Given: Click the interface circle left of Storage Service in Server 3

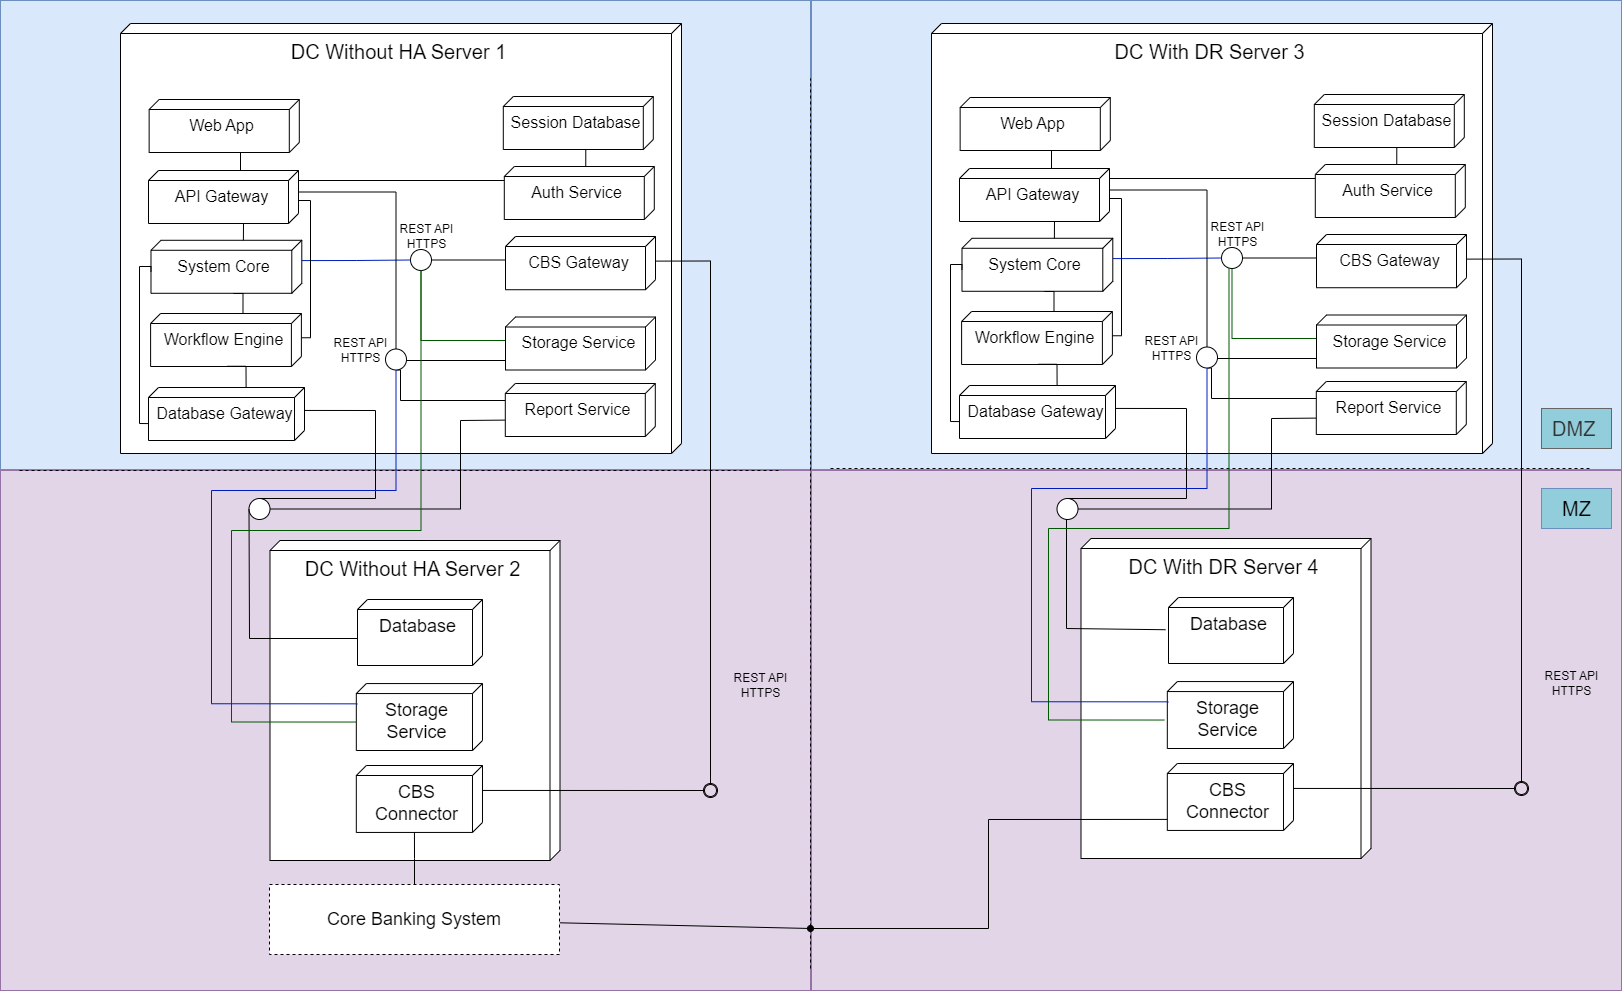Looking at the screenshot, I should coord(1207,357).
